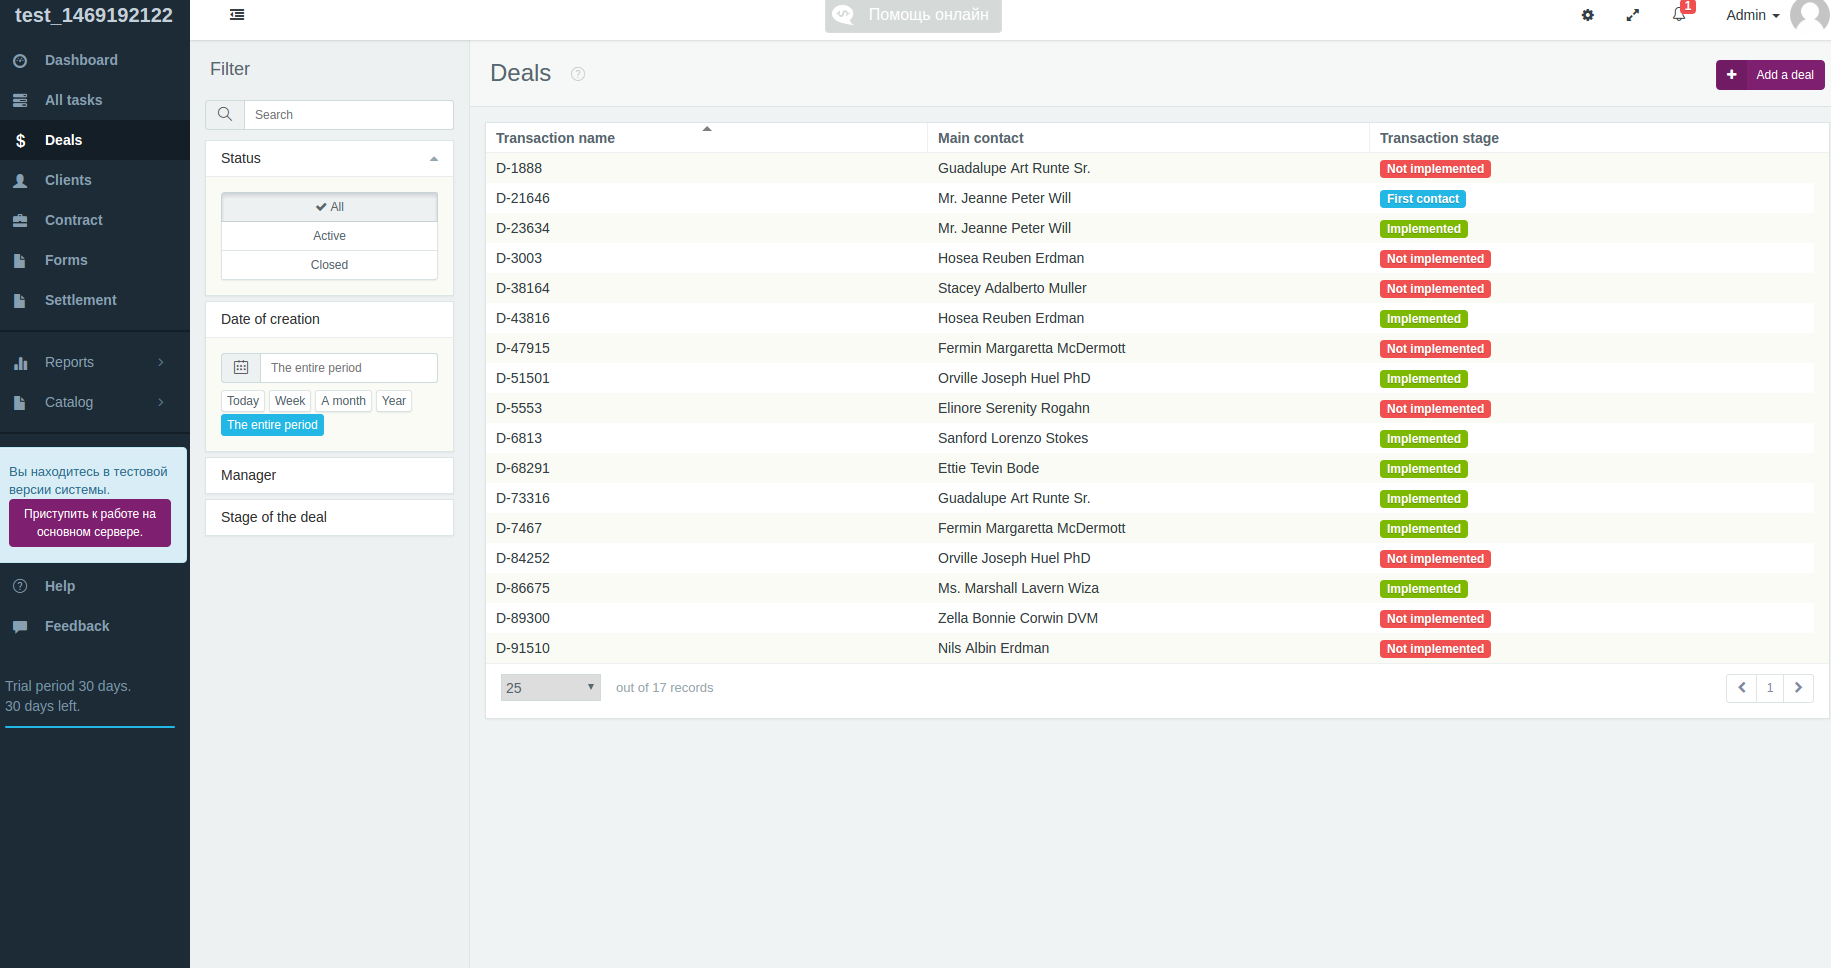Image resolution: width=1831 pixels, height=968 pixels.
Task: Switch to the Deals section
Action: [x=64, y=140]
